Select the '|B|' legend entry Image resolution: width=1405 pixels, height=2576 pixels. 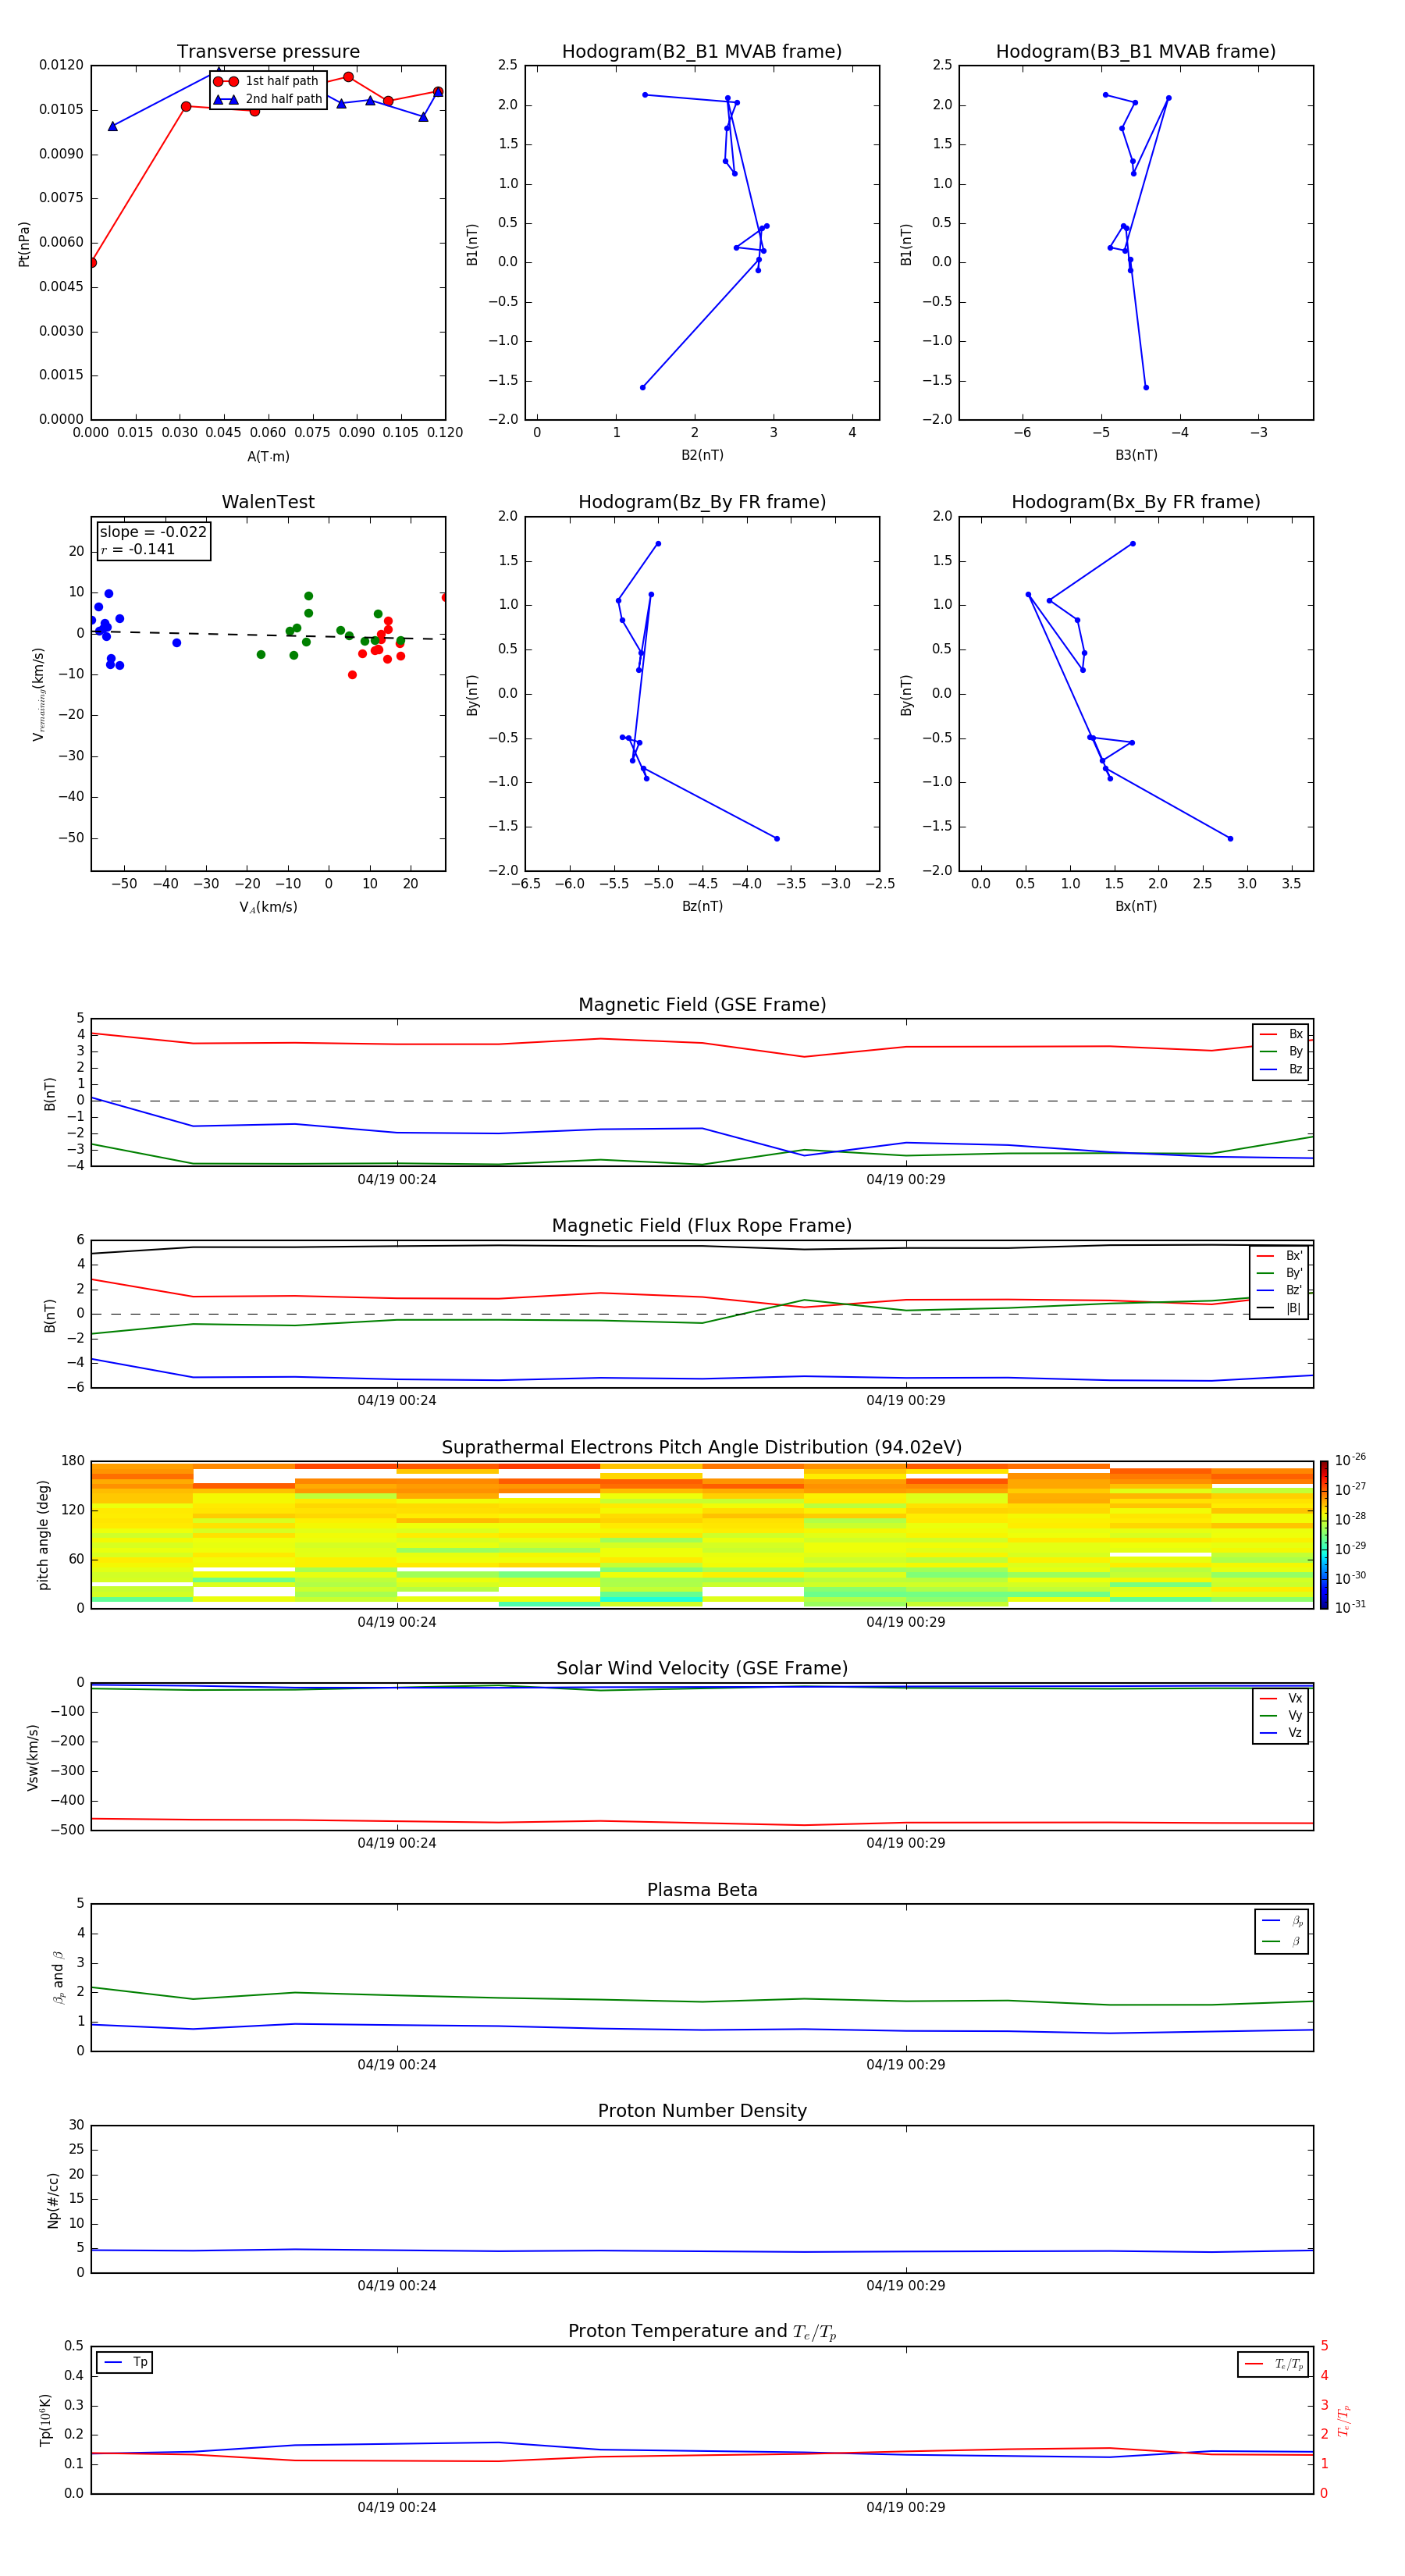click(x=1279, y=1308)
